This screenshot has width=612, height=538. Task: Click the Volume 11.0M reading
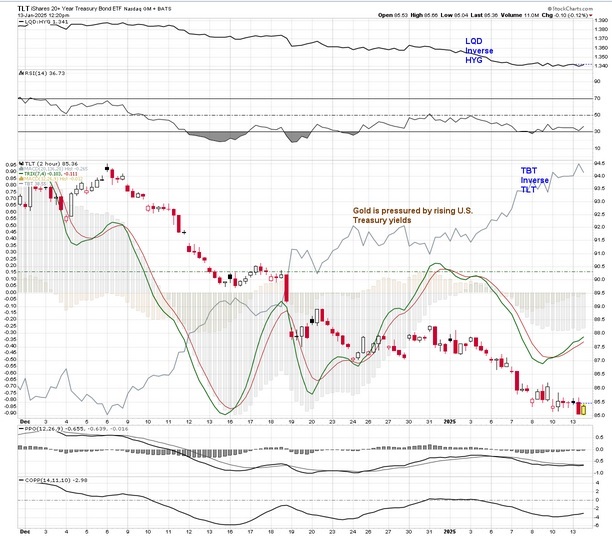520,15
